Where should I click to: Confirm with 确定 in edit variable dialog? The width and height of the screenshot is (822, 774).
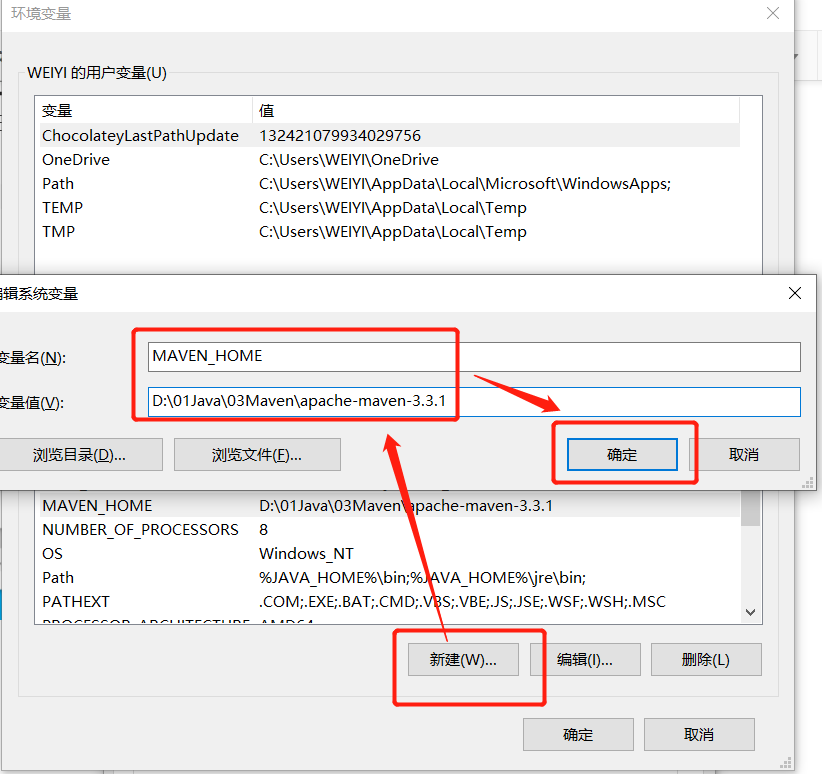[622, 455]
